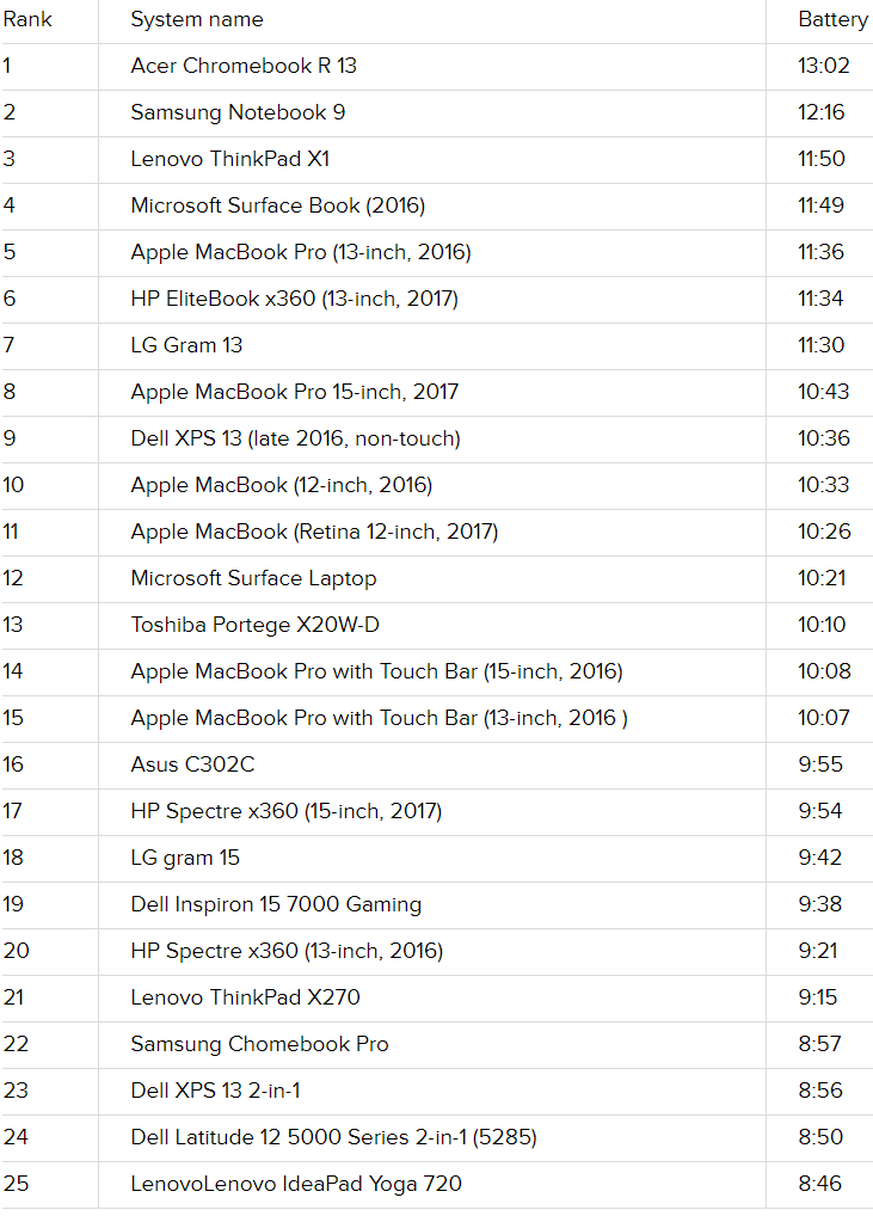This screenshot has height=1216, width=873.
Task: Click the 8:46 battery value
Action: [x=820, y=1184]
